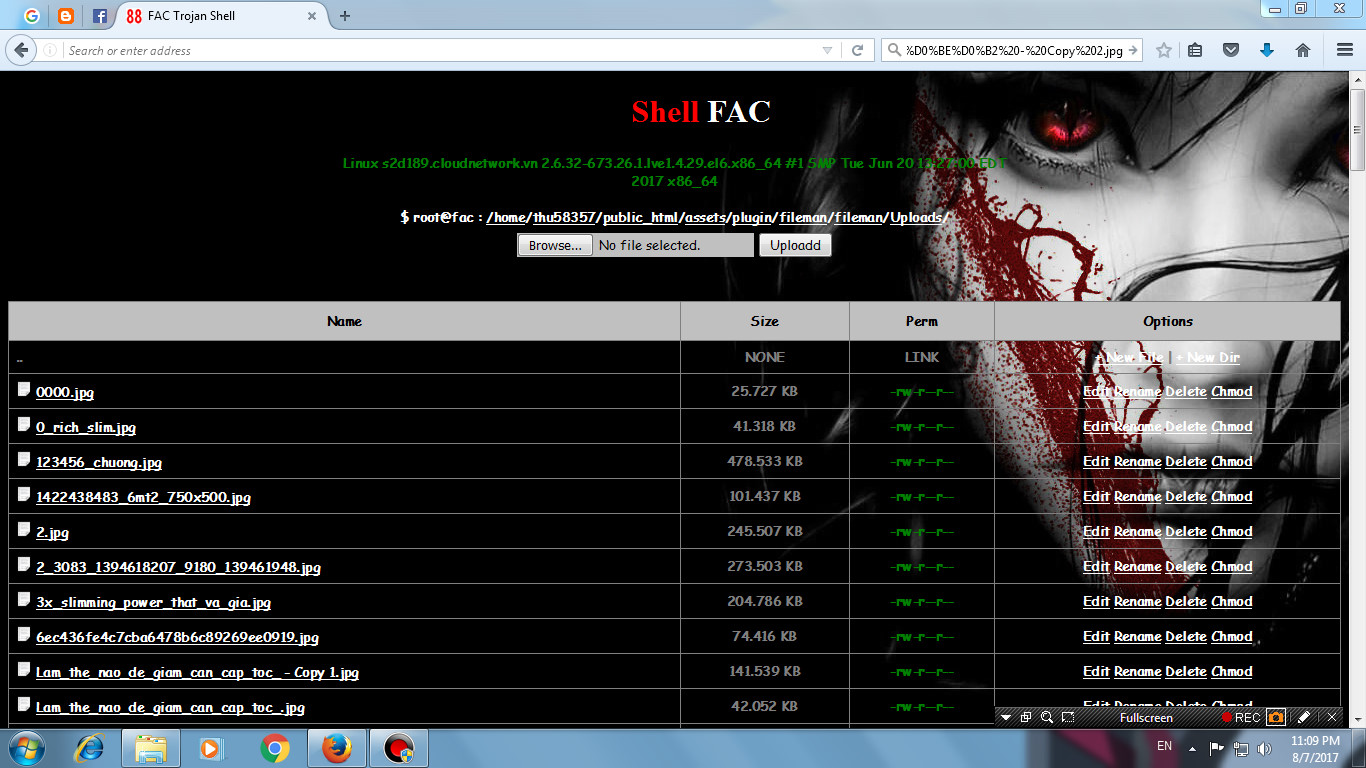1366x768 pixels.
Task: Rename the 0_rich_slim.jpg file
Action: point(1138,426)
